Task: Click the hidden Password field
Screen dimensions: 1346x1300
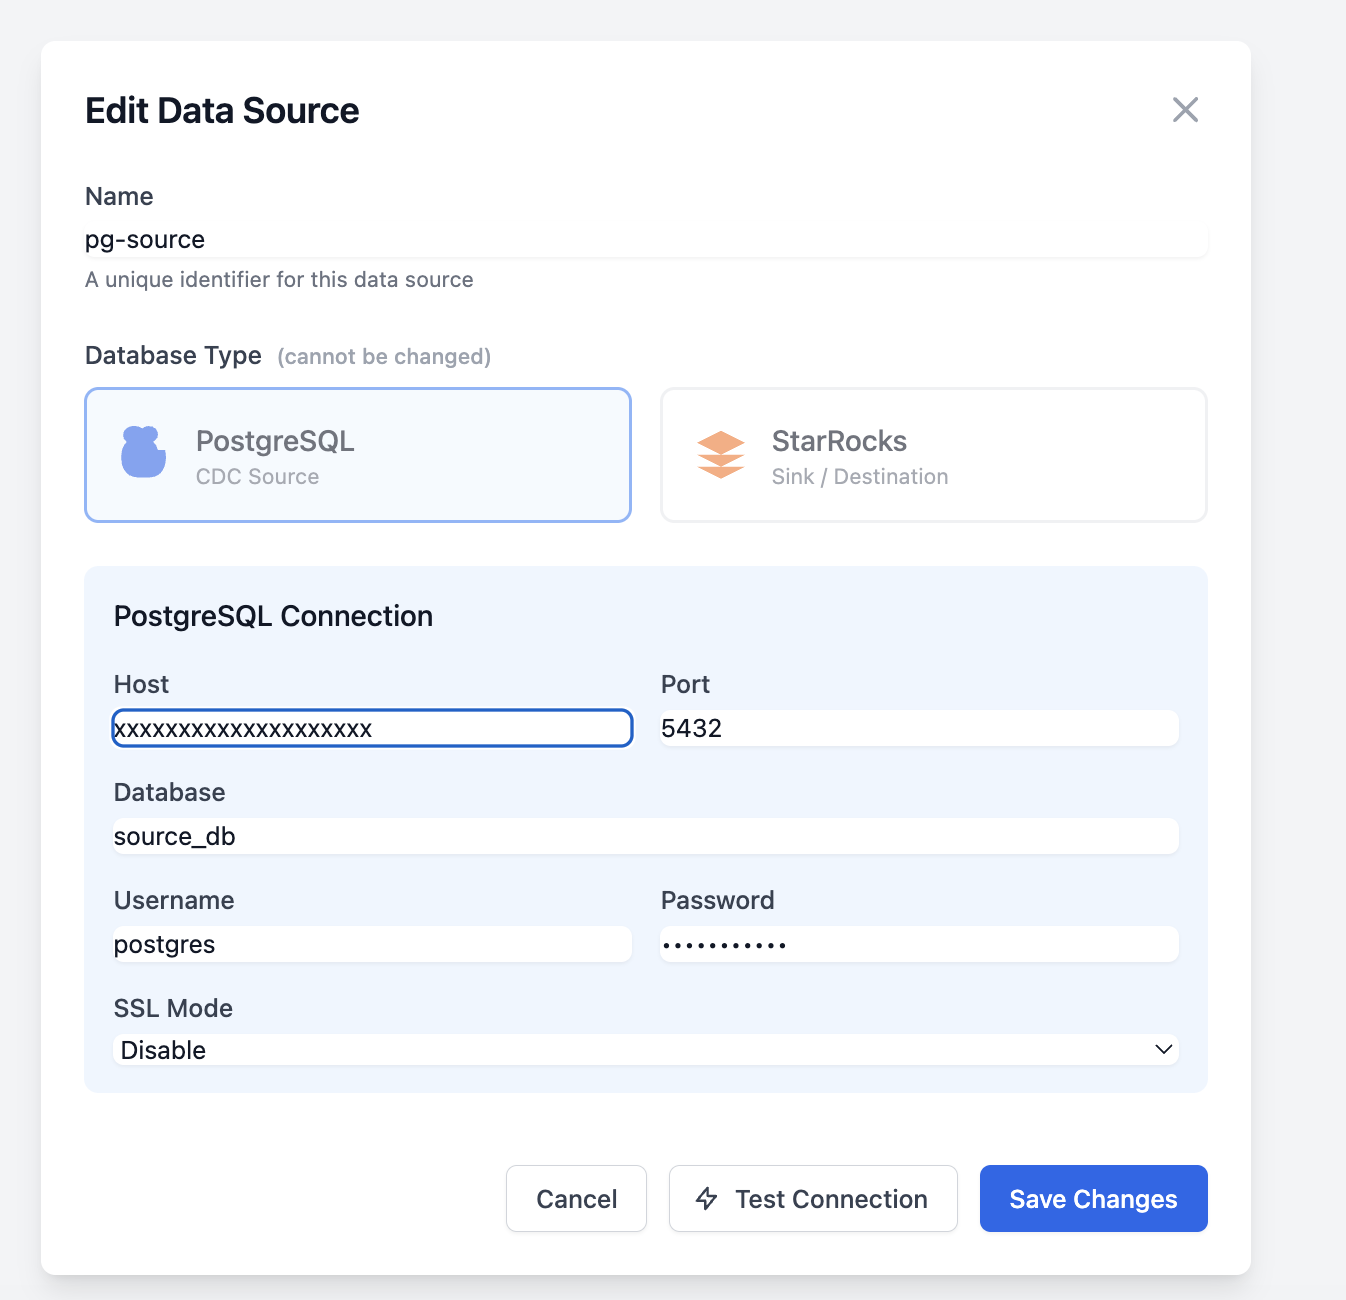Action: [x=918, y=944]
